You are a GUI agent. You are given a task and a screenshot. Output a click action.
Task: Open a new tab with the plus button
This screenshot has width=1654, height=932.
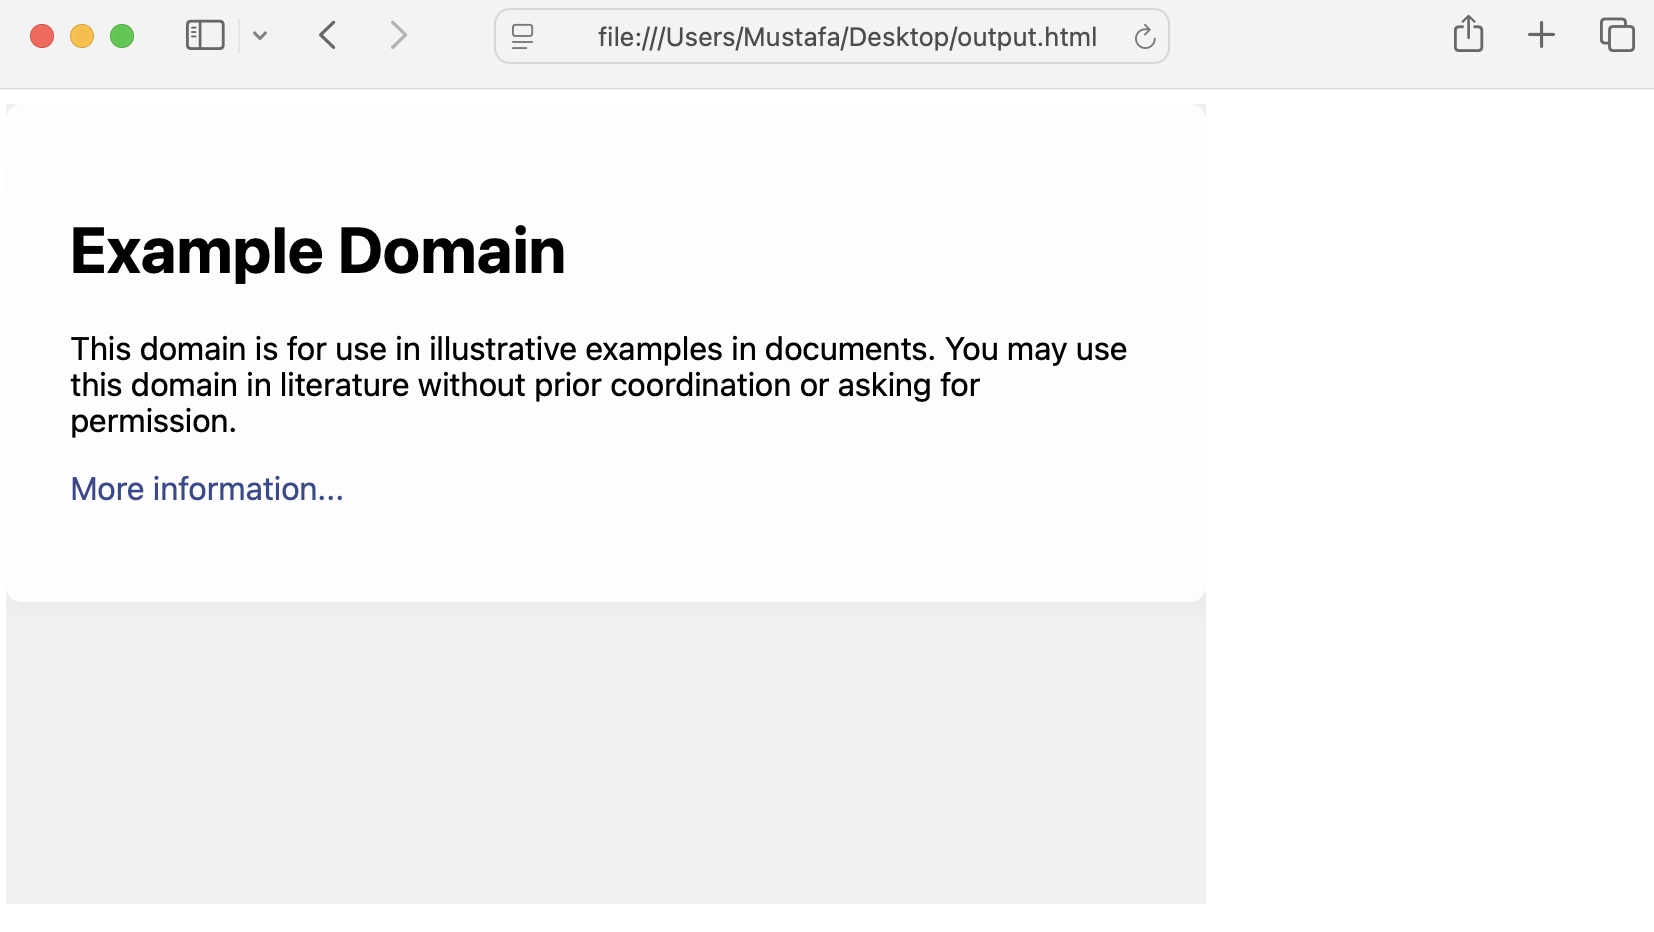click(x=1541, y=35)
